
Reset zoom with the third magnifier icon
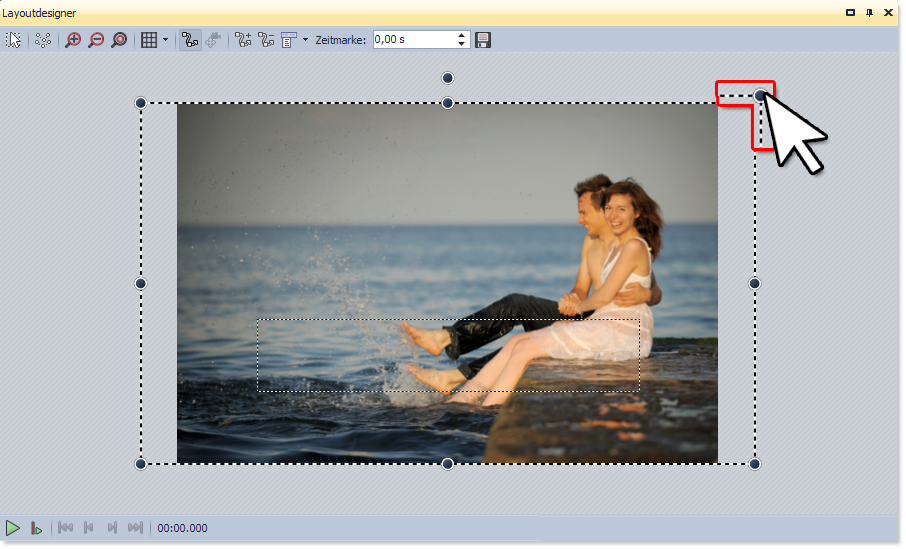coord(119,40)
